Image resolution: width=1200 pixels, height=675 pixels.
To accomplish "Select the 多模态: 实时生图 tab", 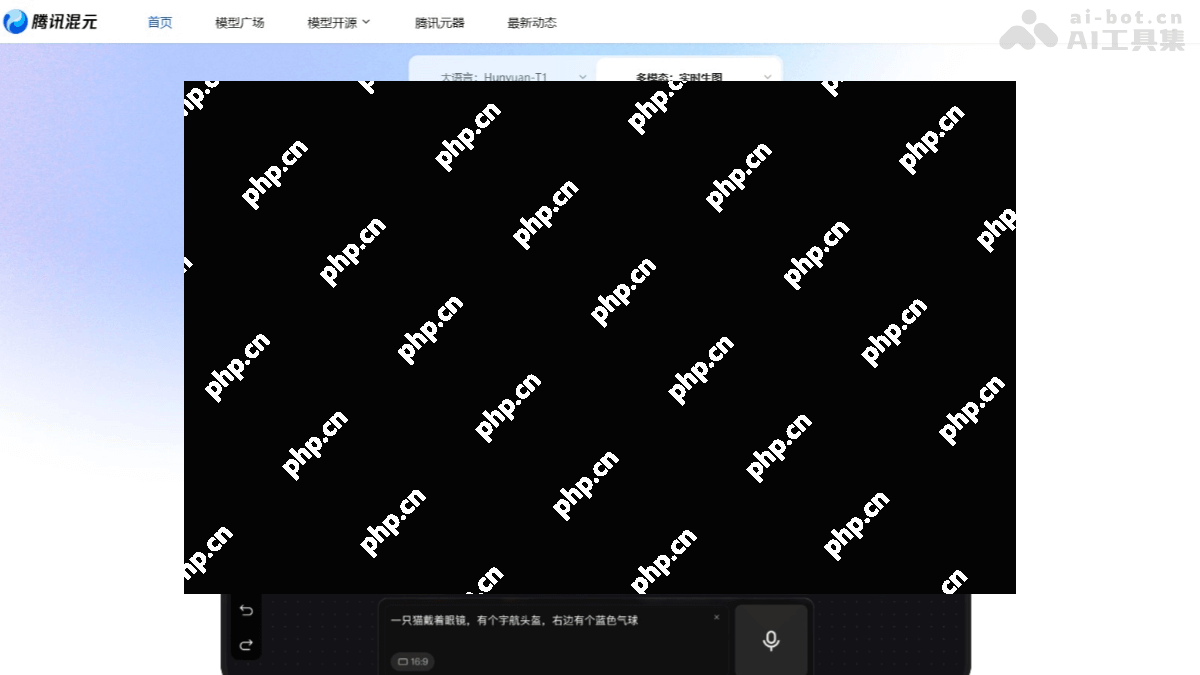I will click(x=680, y=76).
